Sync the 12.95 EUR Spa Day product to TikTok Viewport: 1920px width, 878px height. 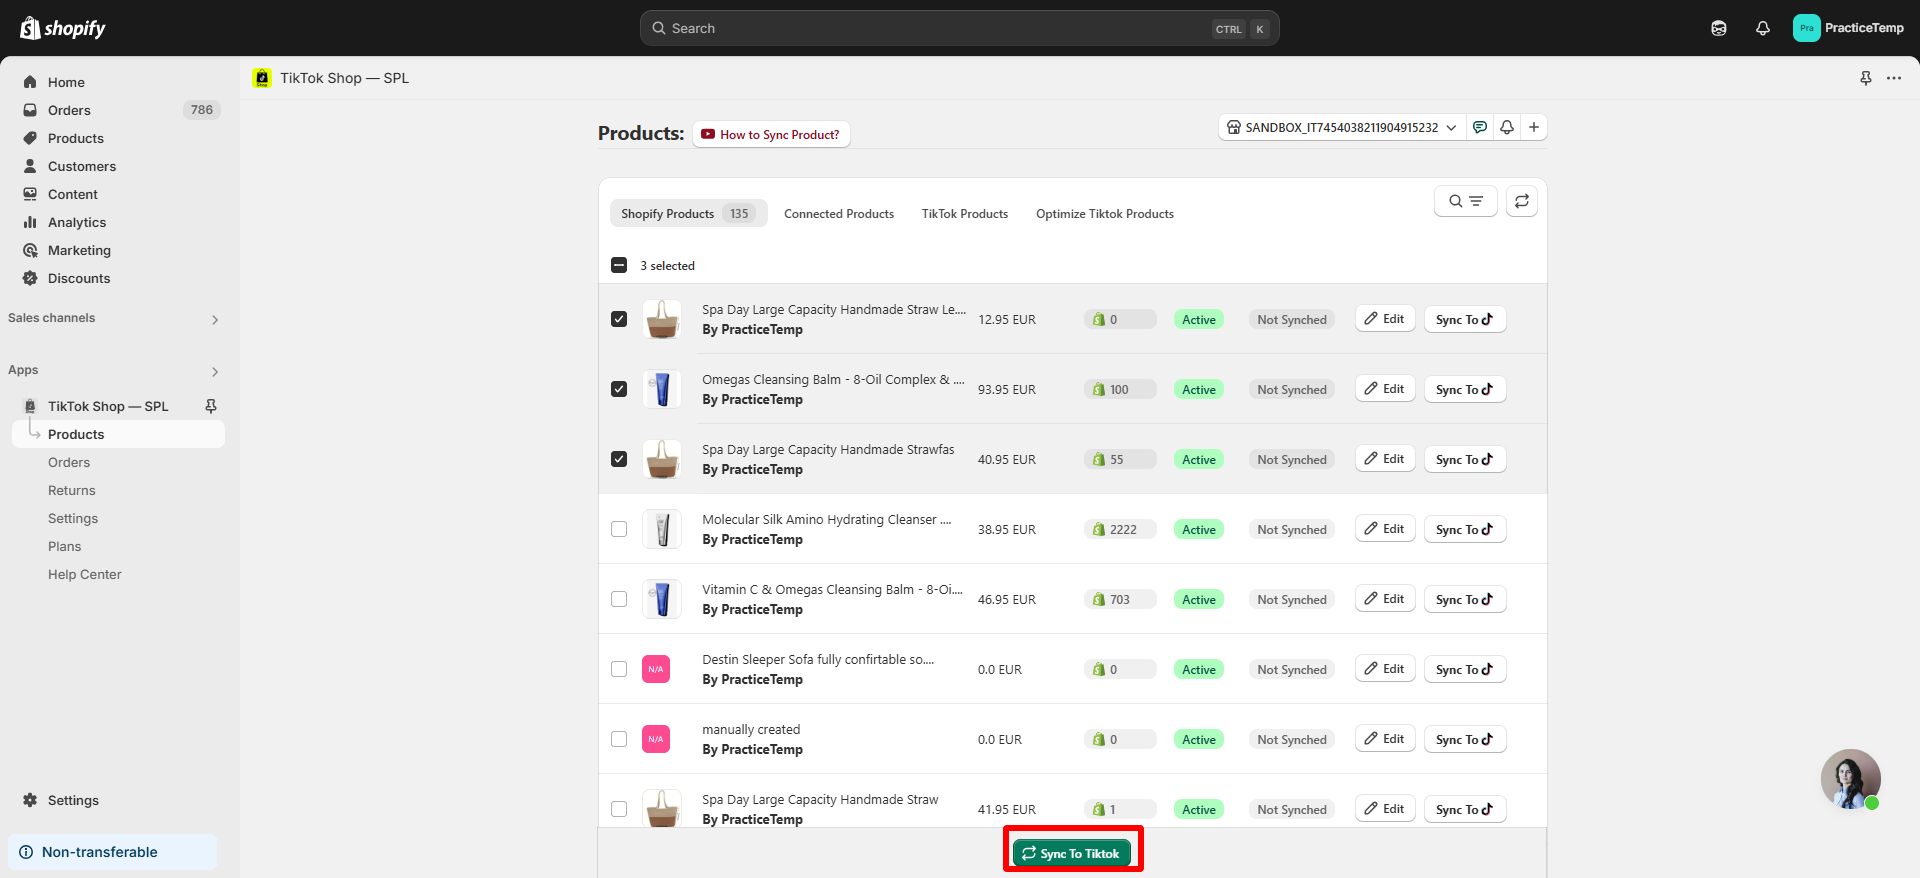click(x=1465, y=319)
